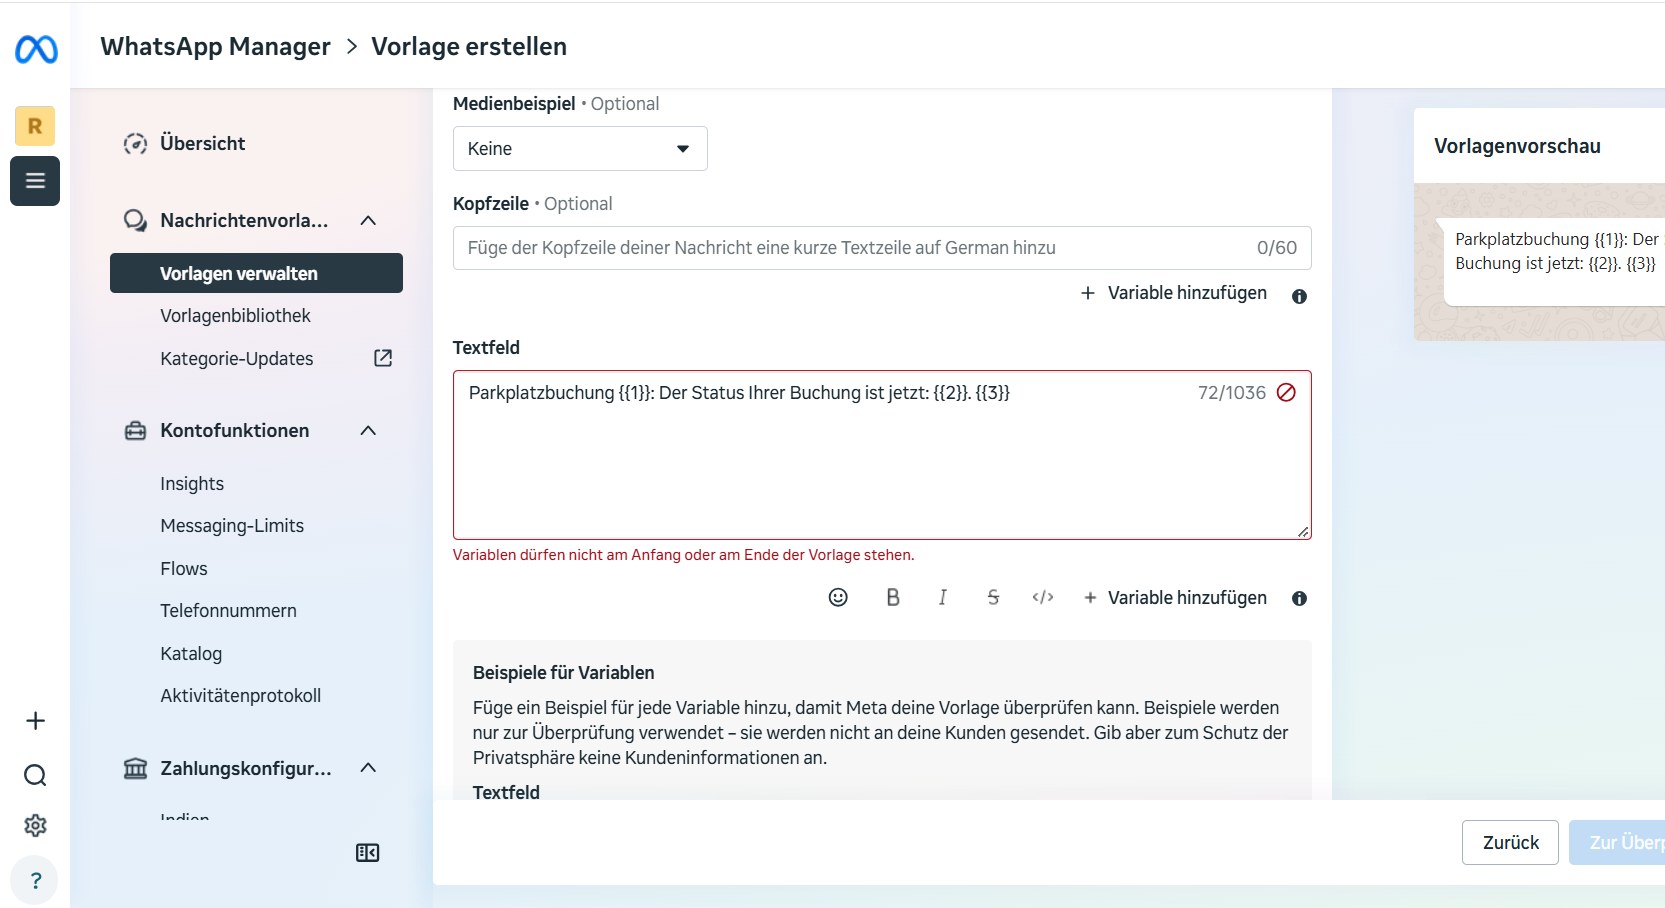The image size is (1665, 908).
Task: Click the Meta logo icon
Action: (x=36, y=49)
